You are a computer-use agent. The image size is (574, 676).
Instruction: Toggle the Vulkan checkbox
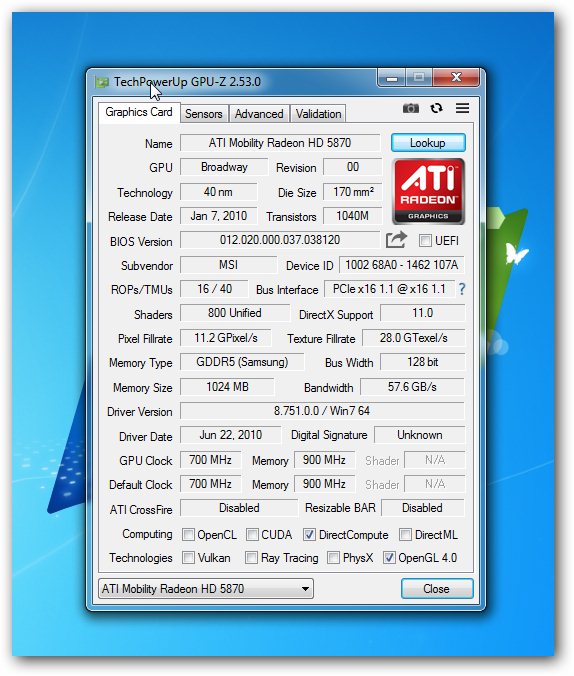(188, 557)
